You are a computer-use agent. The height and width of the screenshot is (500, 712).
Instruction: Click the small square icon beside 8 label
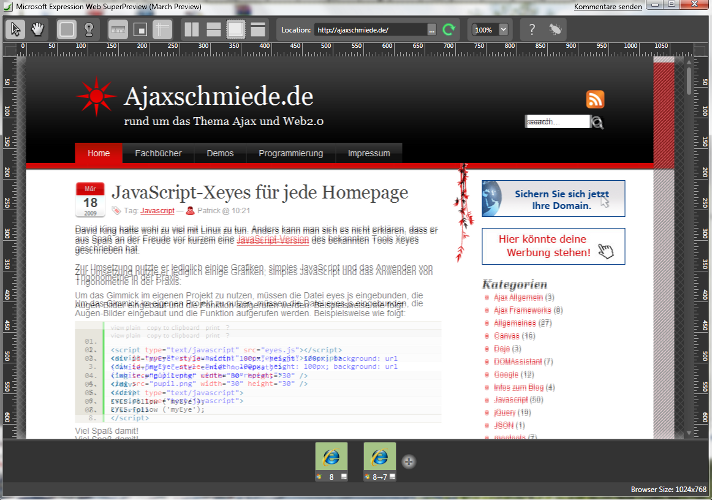[x=344, y=477]
